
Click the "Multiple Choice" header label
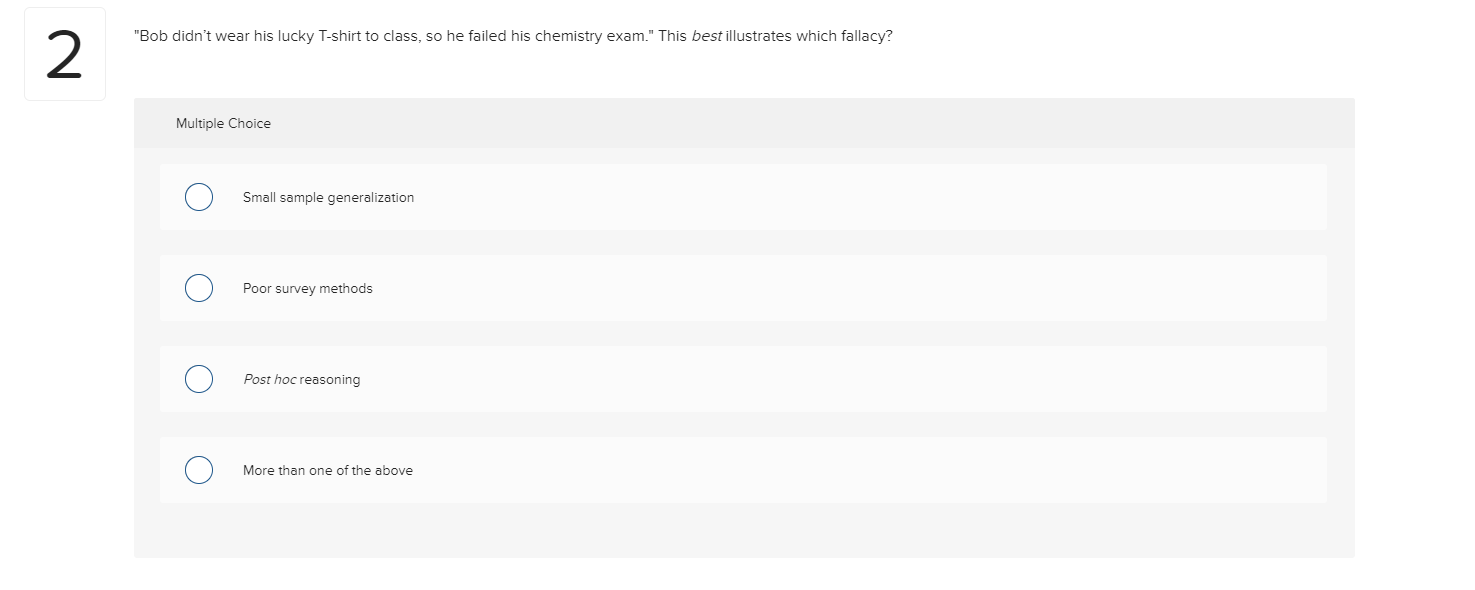(x=223, y=124)
